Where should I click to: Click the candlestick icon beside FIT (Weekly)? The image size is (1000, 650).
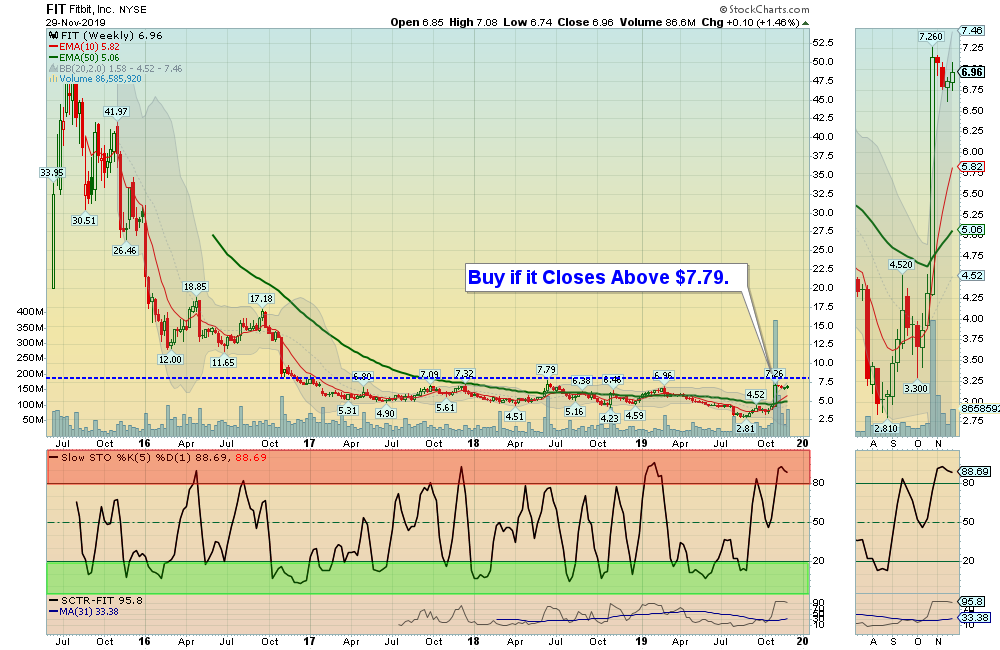53,35
